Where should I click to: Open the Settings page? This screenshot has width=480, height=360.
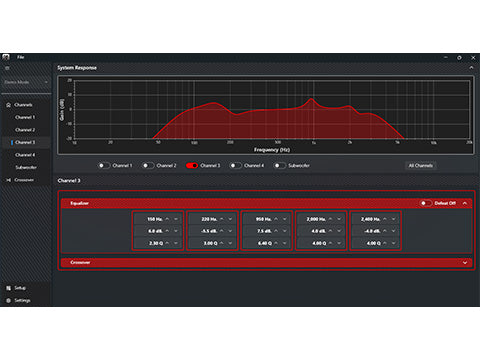(x=22, y=301)
